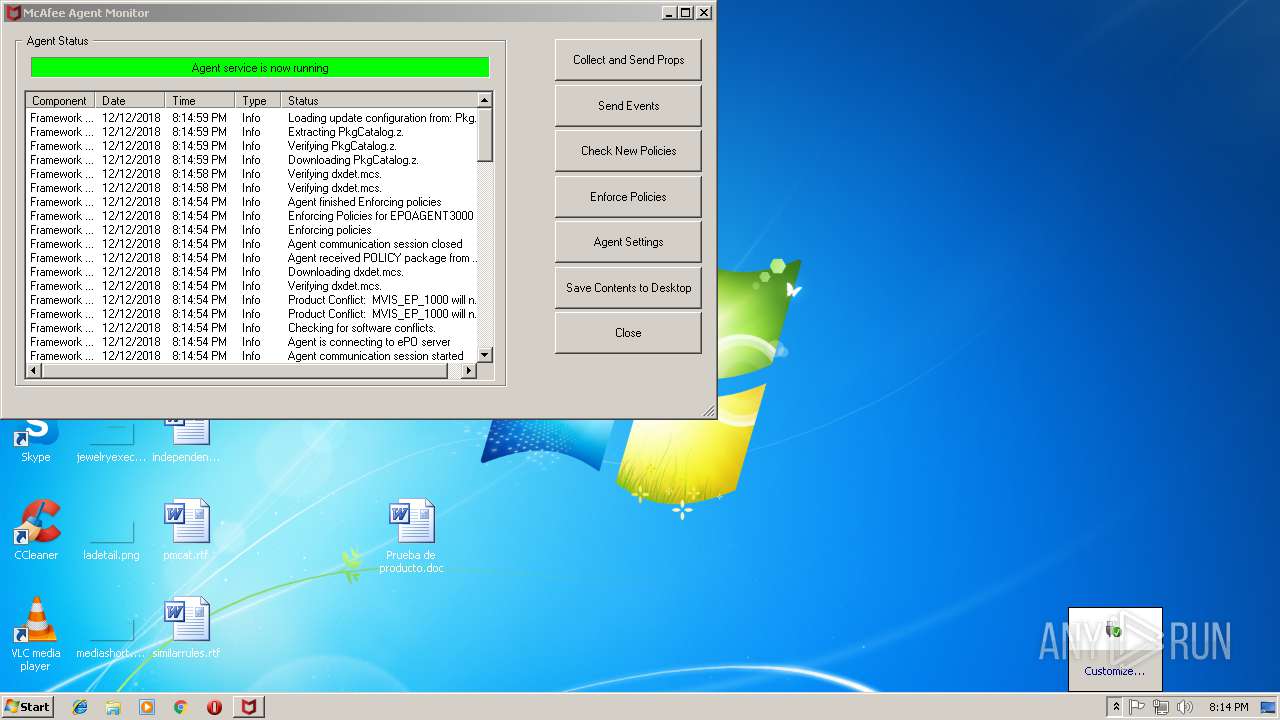Open Google Chrome from taskbar

coord(181,707)
